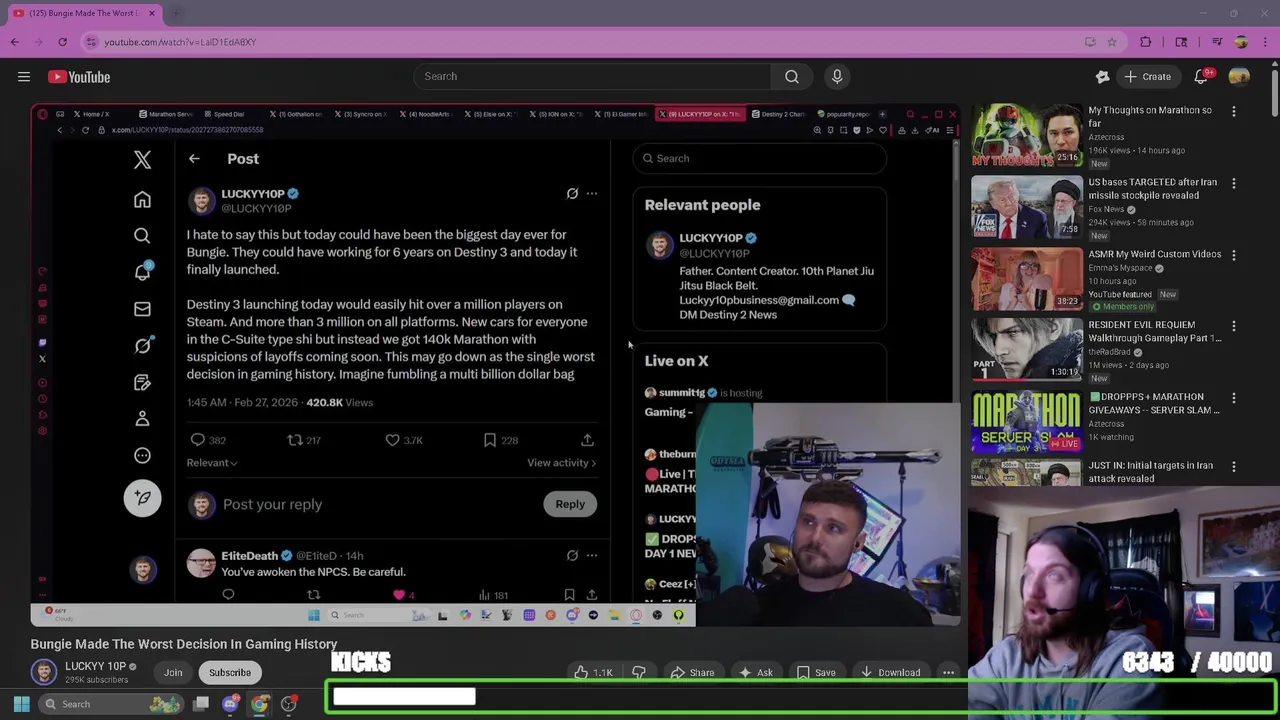1280x720 pixels.
Task: Go back with the browser back arrow
Action: click(15, 42)
